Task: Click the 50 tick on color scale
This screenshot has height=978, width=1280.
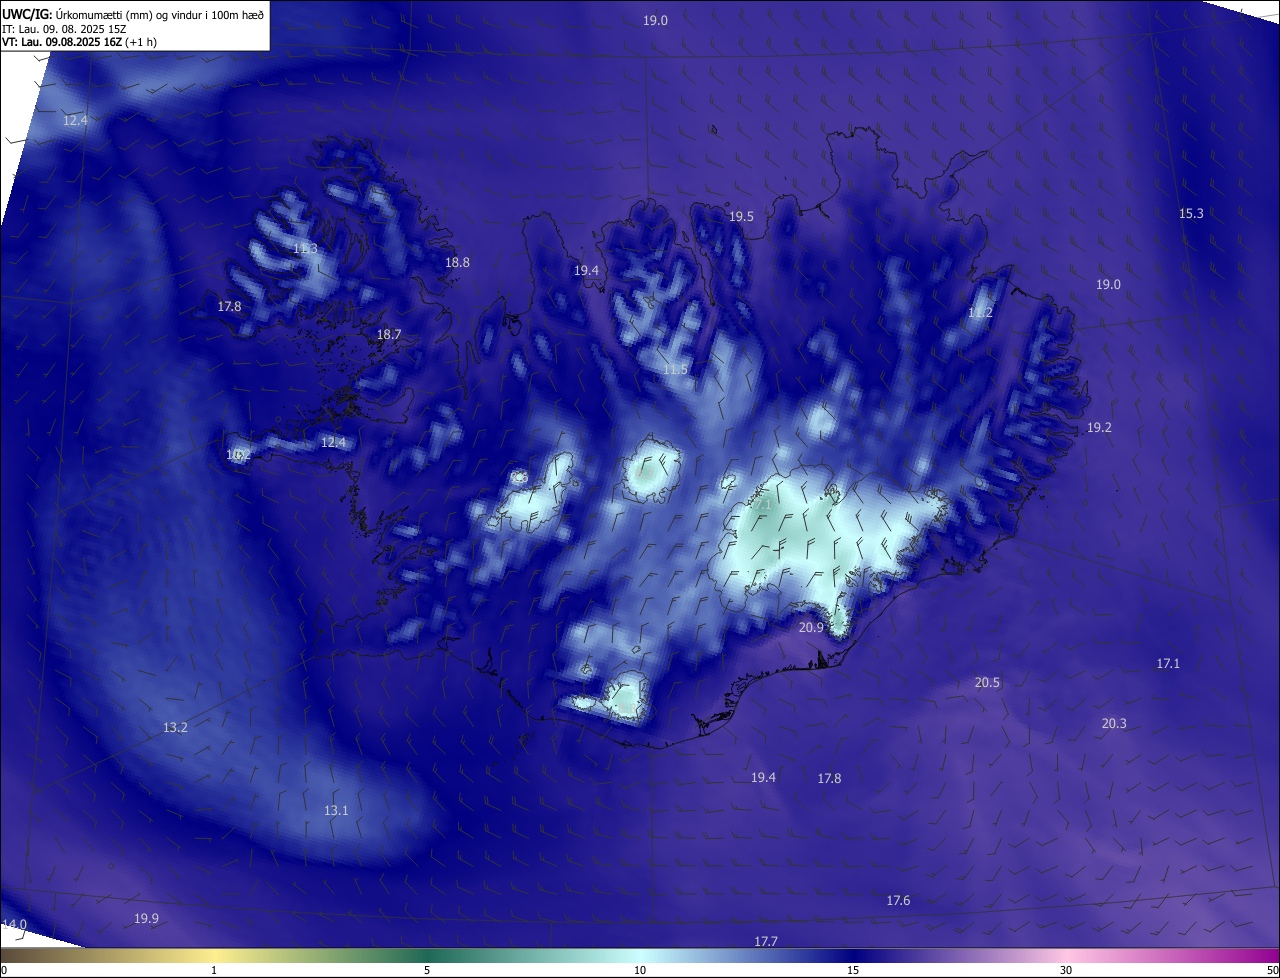Action: [1272, 971]
